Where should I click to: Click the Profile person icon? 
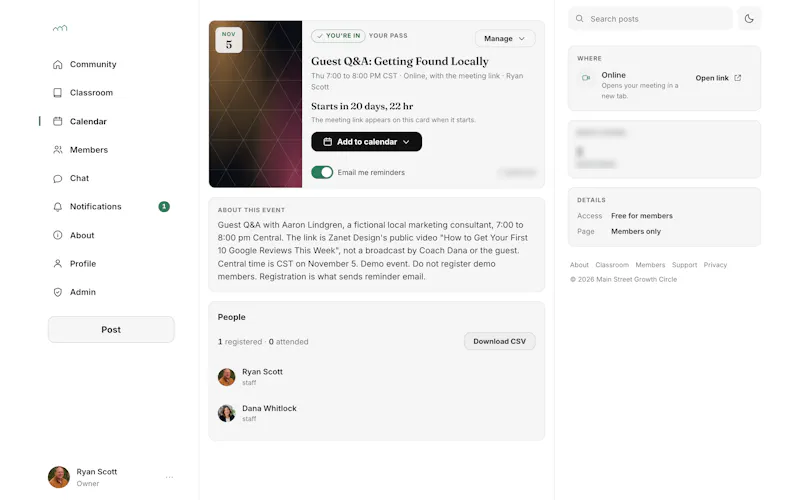coord(58,264)
